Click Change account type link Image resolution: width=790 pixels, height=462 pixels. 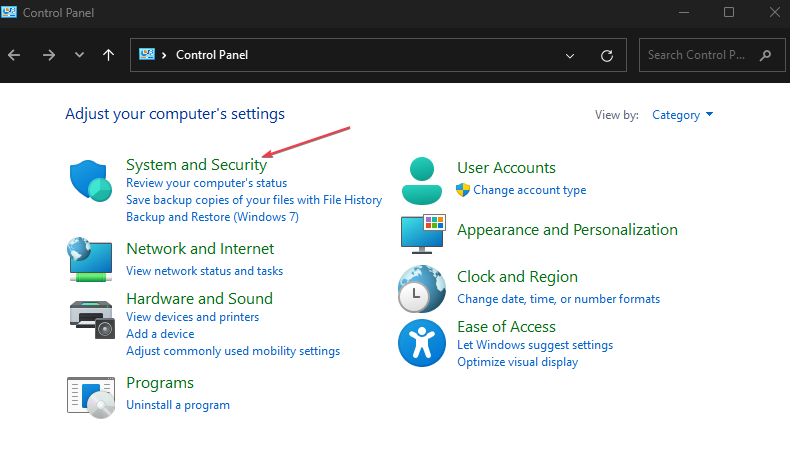pos(529,190)
